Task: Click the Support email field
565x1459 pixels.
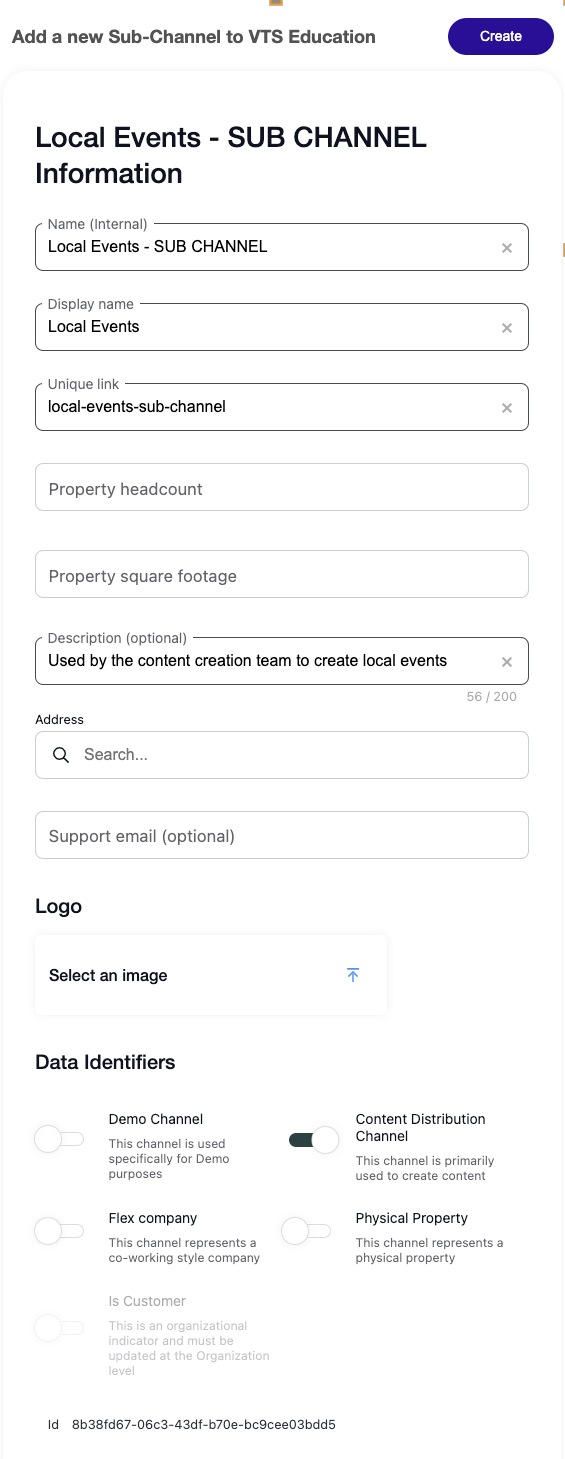Action: click(282, 835)
